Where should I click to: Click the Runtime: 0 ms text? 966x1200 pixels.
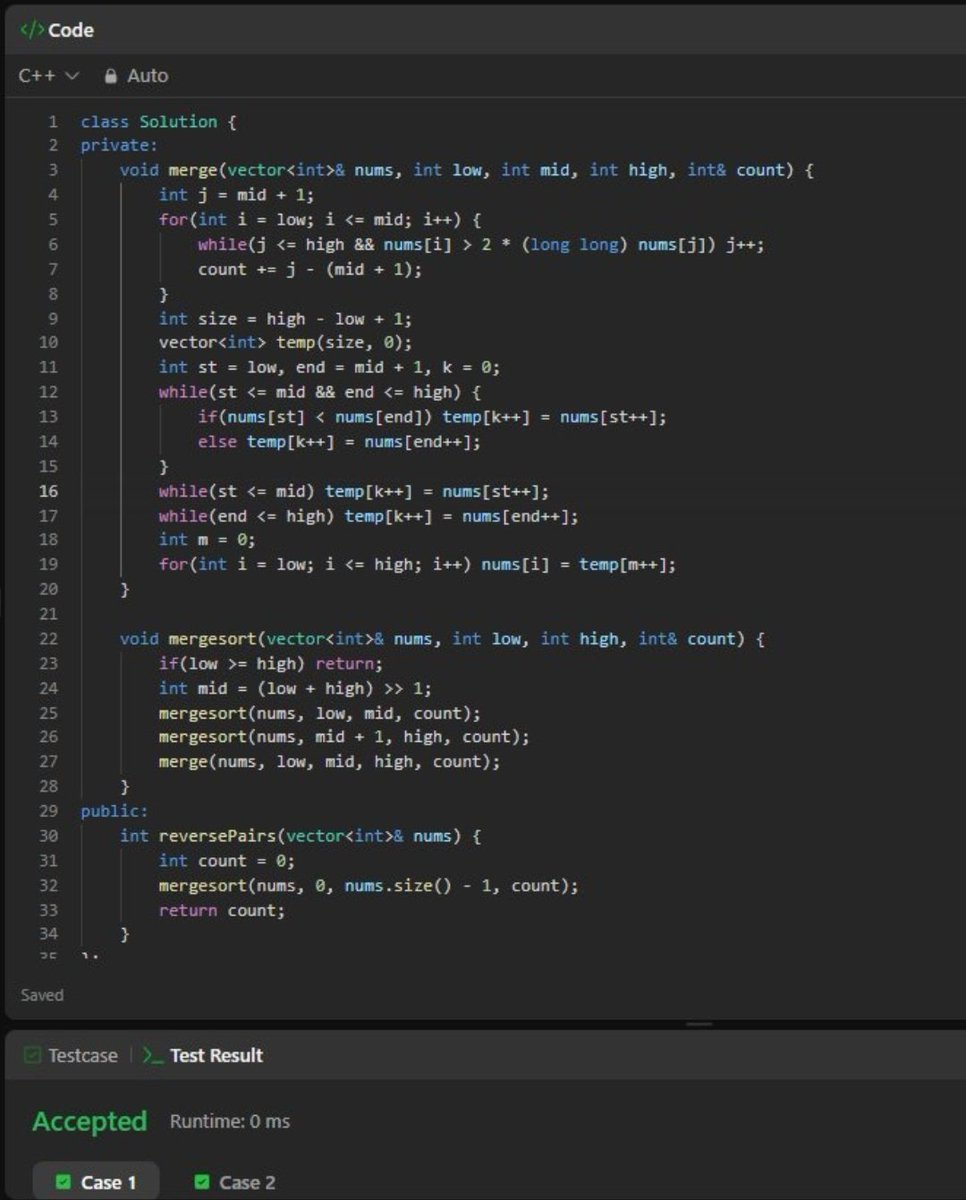click(230, 1122)
